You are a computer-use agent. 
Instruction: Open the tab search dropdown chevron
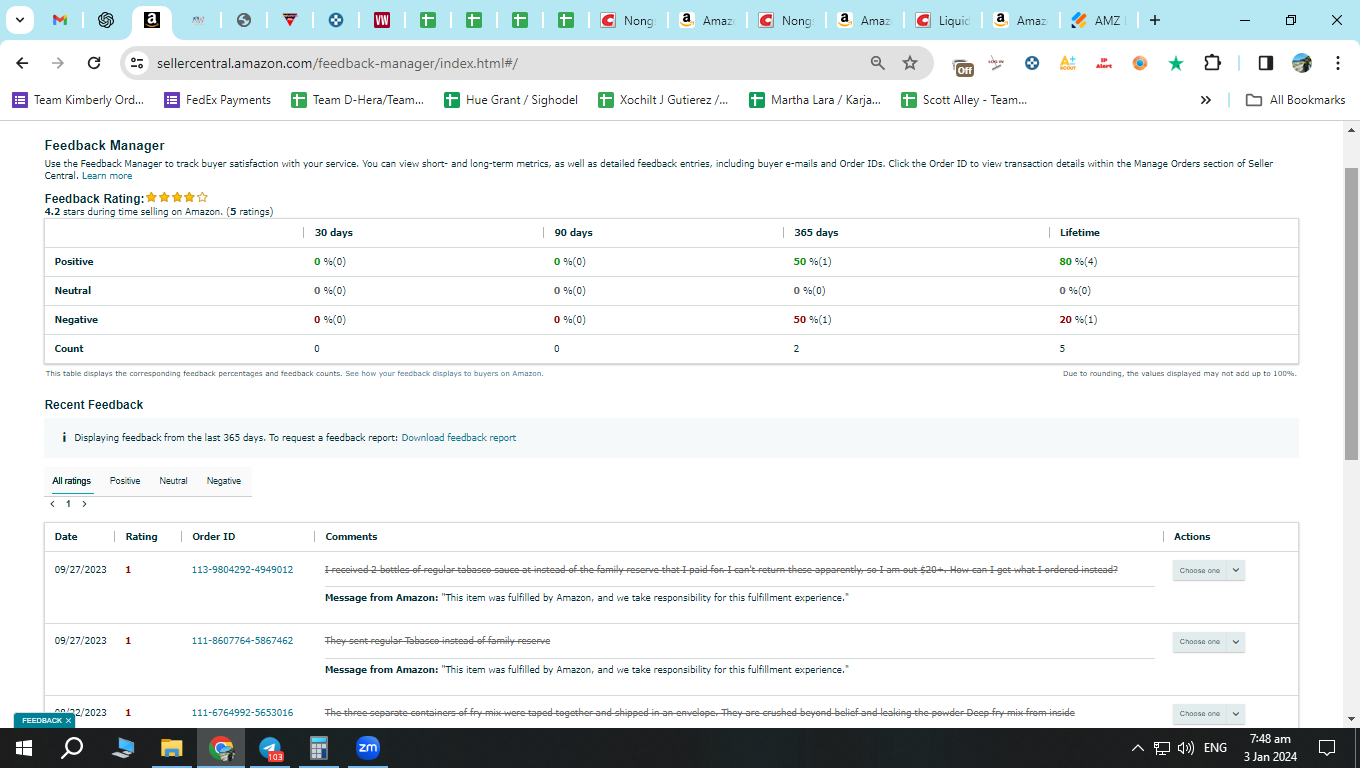[19, 20]
